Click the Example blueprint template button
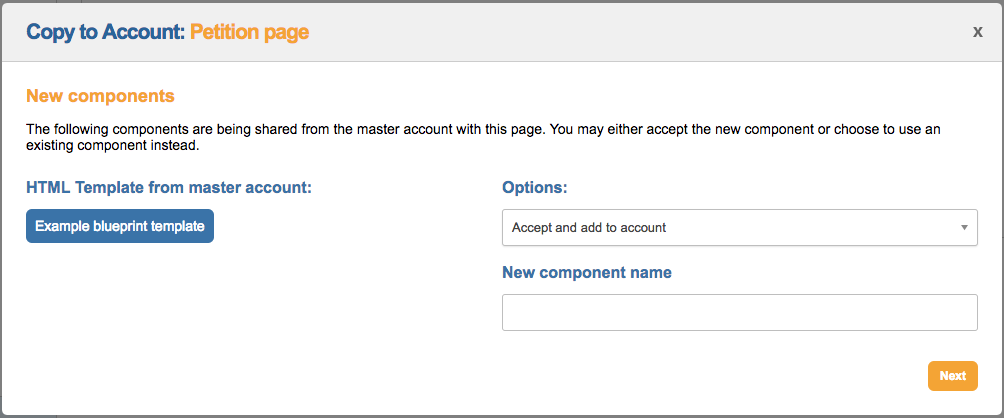Viewport: 1004px width, 418px height. (120, 226)
